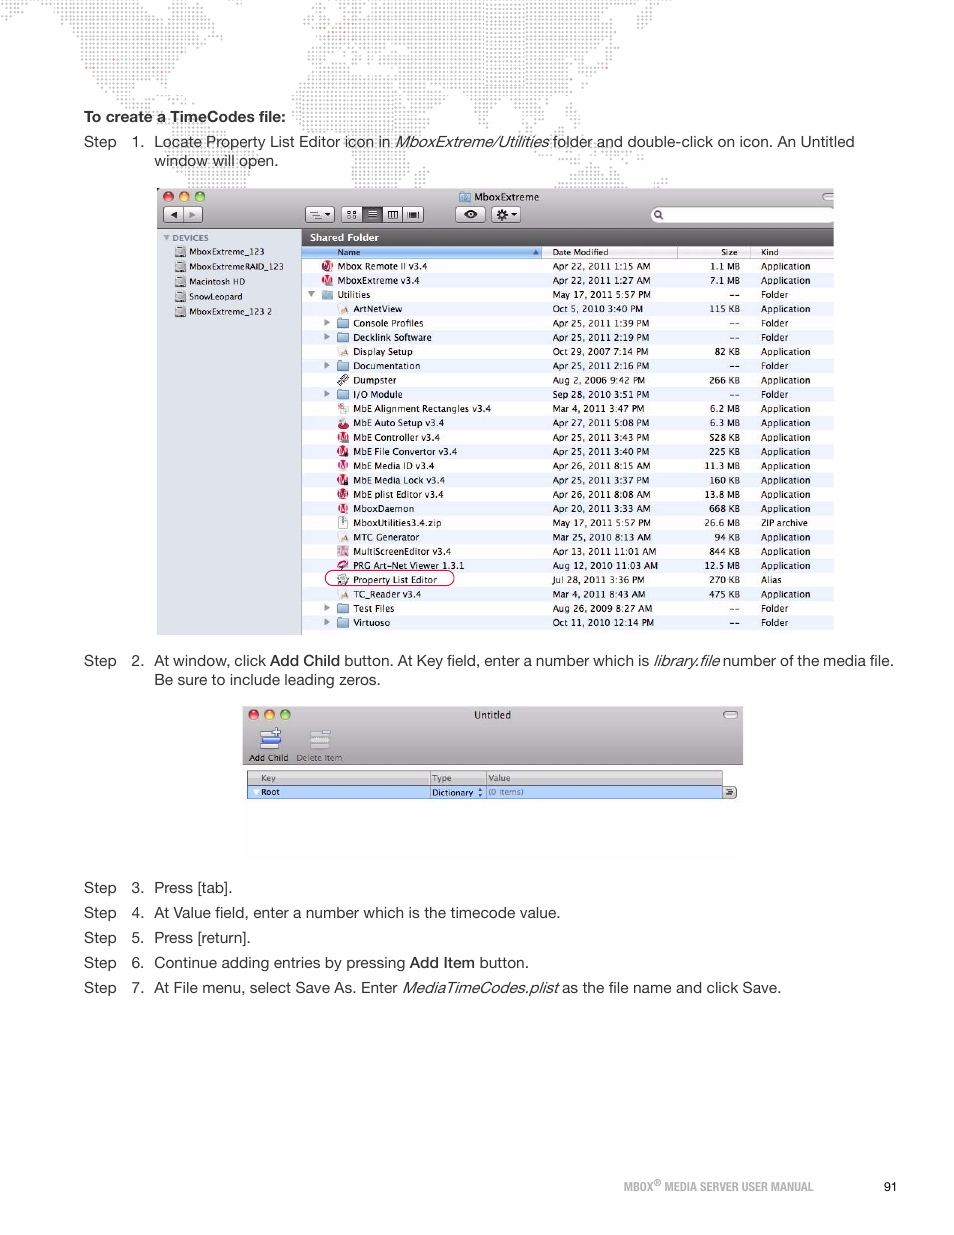Click the Quick Look eye button
Image resolution: width=954 pixels, height=1235 pixels.
[x=470, y=215]
